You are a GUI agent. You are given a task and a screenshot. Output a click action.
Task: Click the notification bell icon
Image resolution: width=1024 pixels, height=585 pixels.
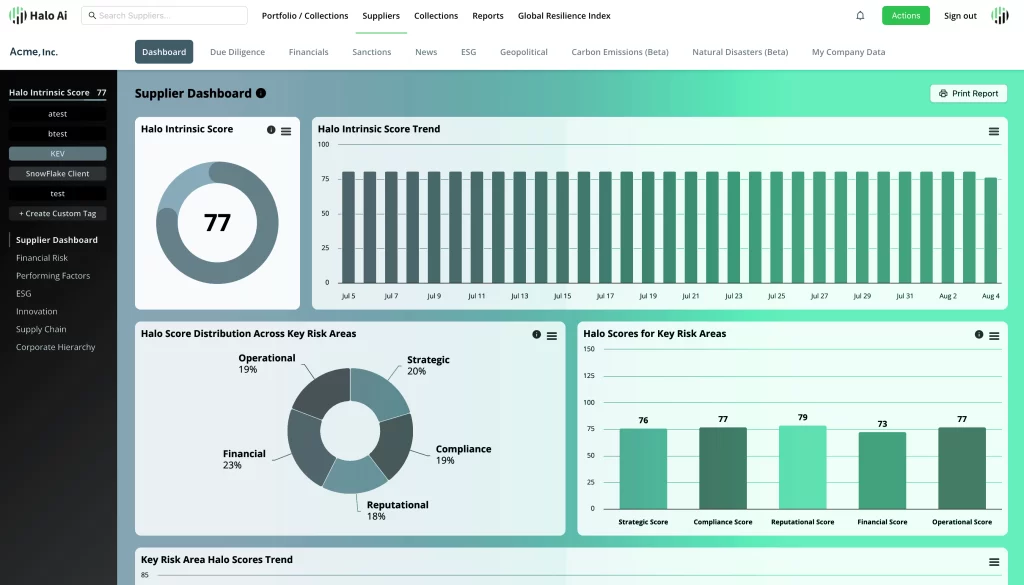click(860, 16)
